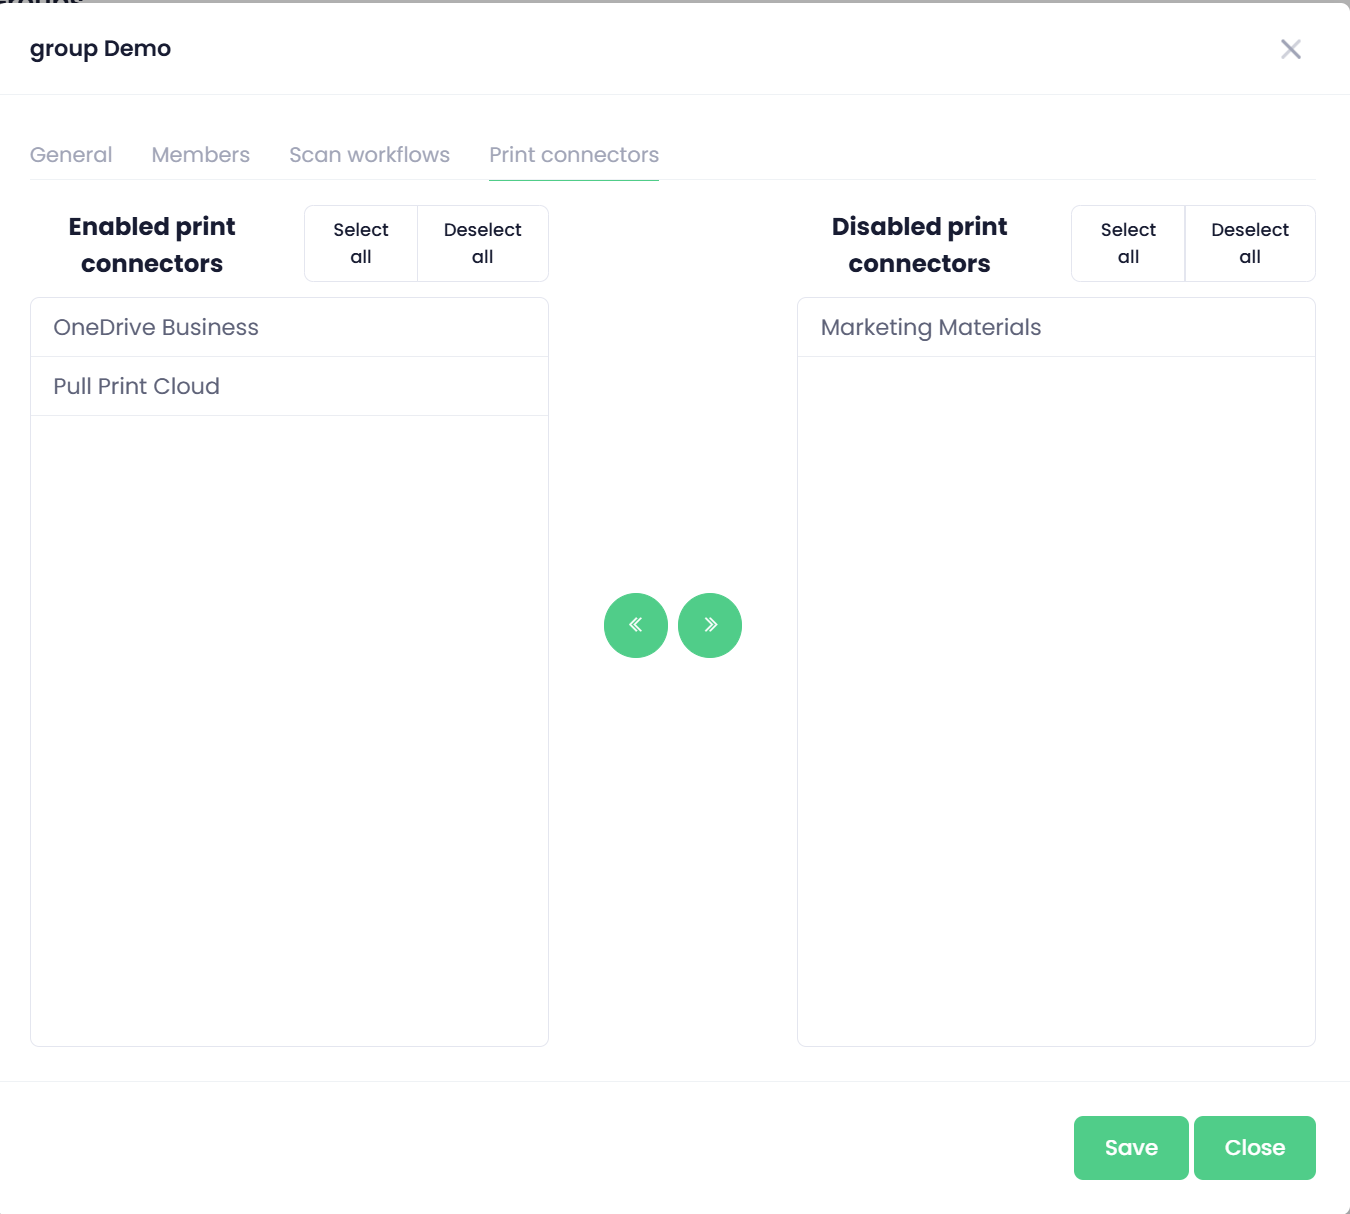
Task: Deselect all disabled print connectors
Action: pyautogui.click(x=1249, y=243)
